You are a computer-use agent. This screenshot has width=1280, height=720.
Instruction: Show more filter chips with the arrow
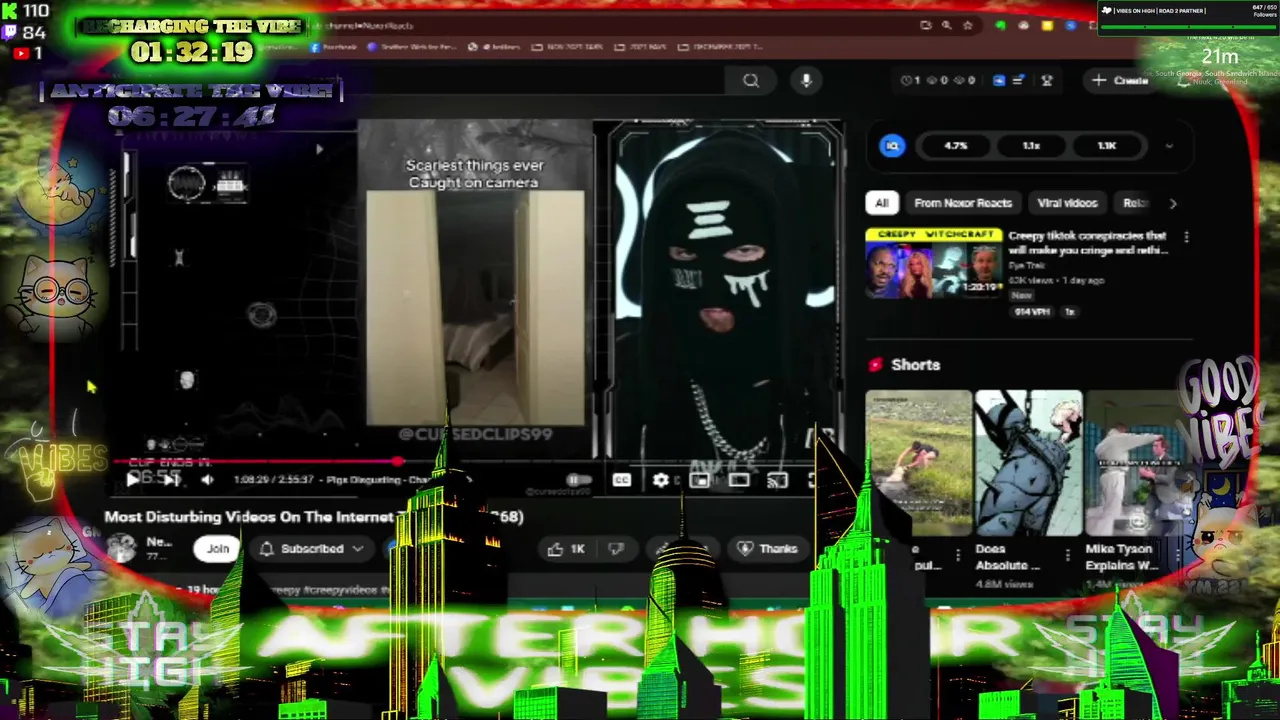click(1173, 203)
